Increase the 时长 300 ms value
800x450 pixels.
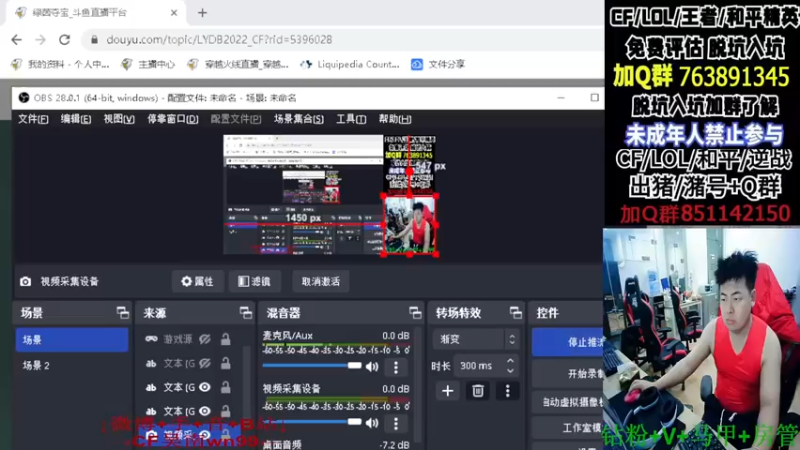point(510,361)
